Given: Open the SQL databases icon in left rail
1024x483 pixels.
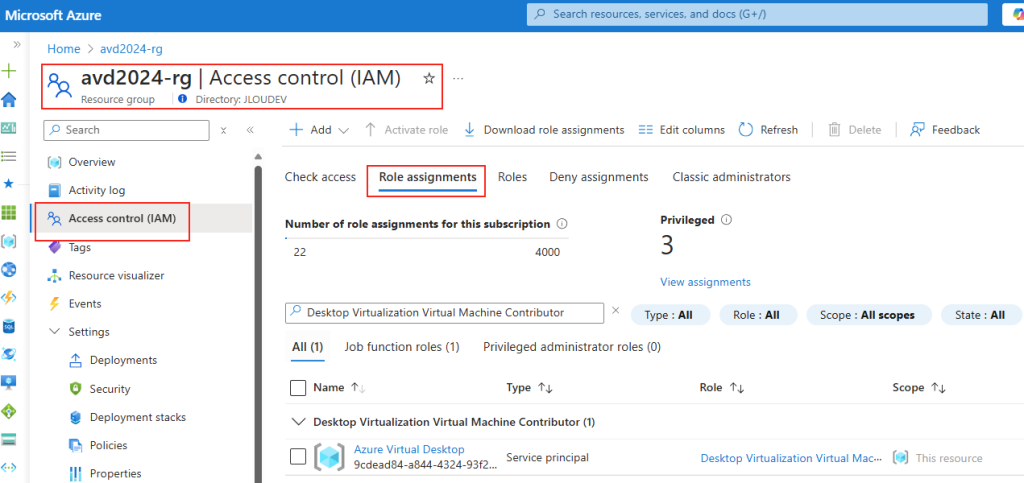Looking at the screenshot, I should click(x=9, y=325).
